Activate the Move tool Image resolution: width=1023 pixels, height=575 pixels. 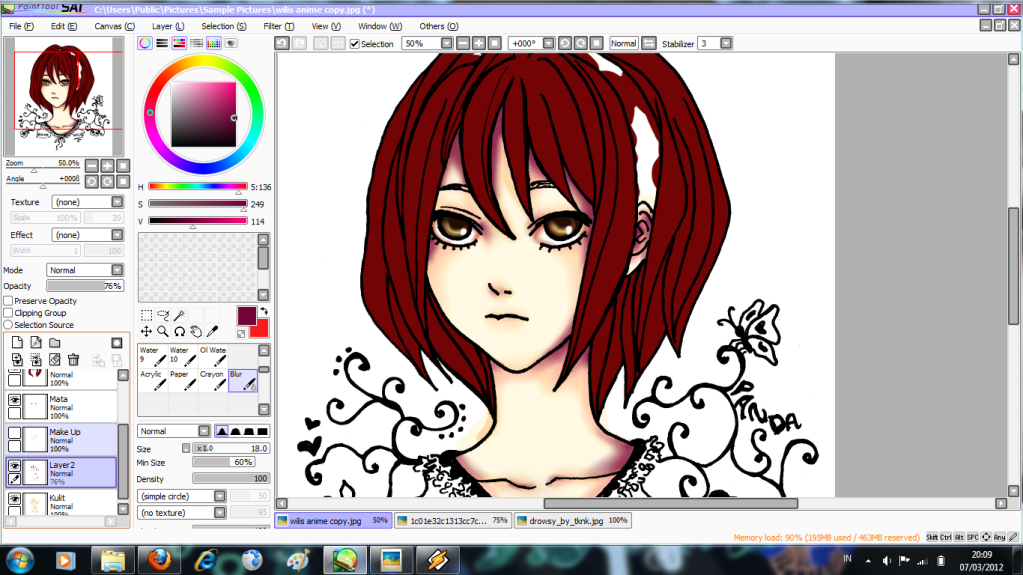tap(147, 331)
